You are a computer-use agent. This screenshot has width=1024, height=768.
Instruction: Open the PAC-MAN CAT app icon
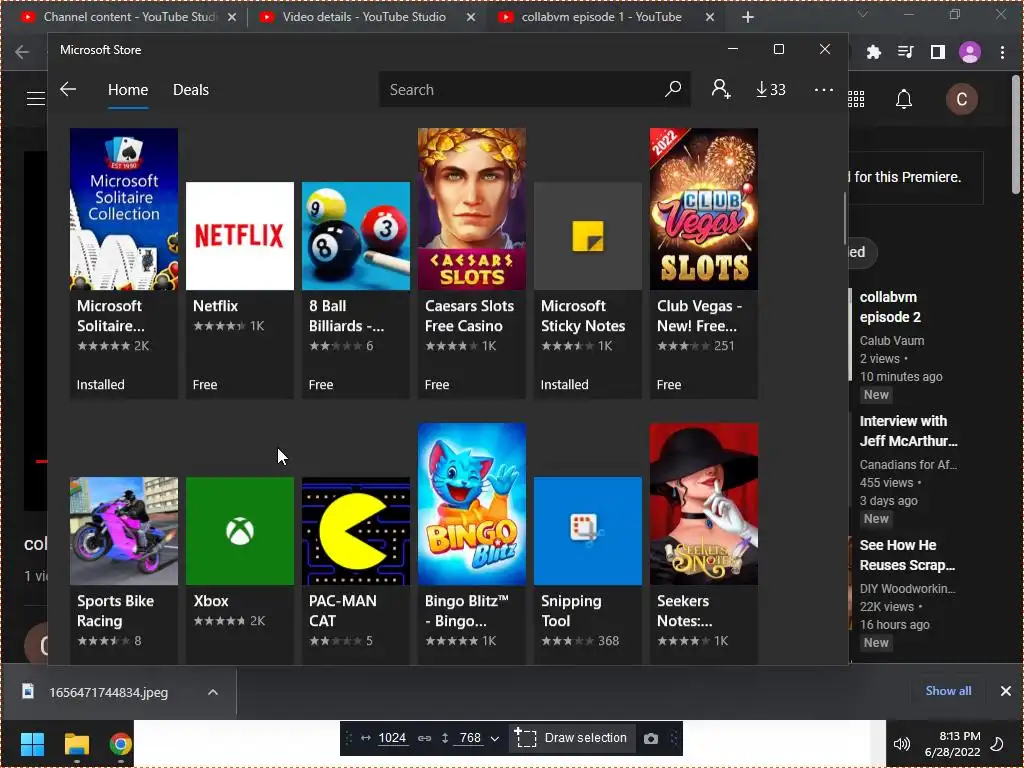click(x=356, y=531)
